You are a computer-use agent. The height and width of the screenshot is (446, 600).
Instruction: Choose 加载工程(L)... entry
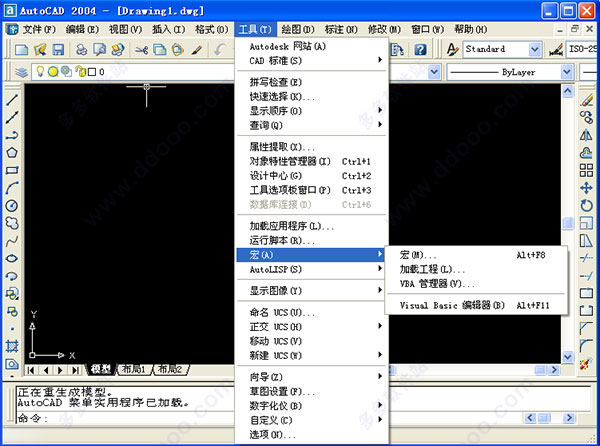pos(476,269)
